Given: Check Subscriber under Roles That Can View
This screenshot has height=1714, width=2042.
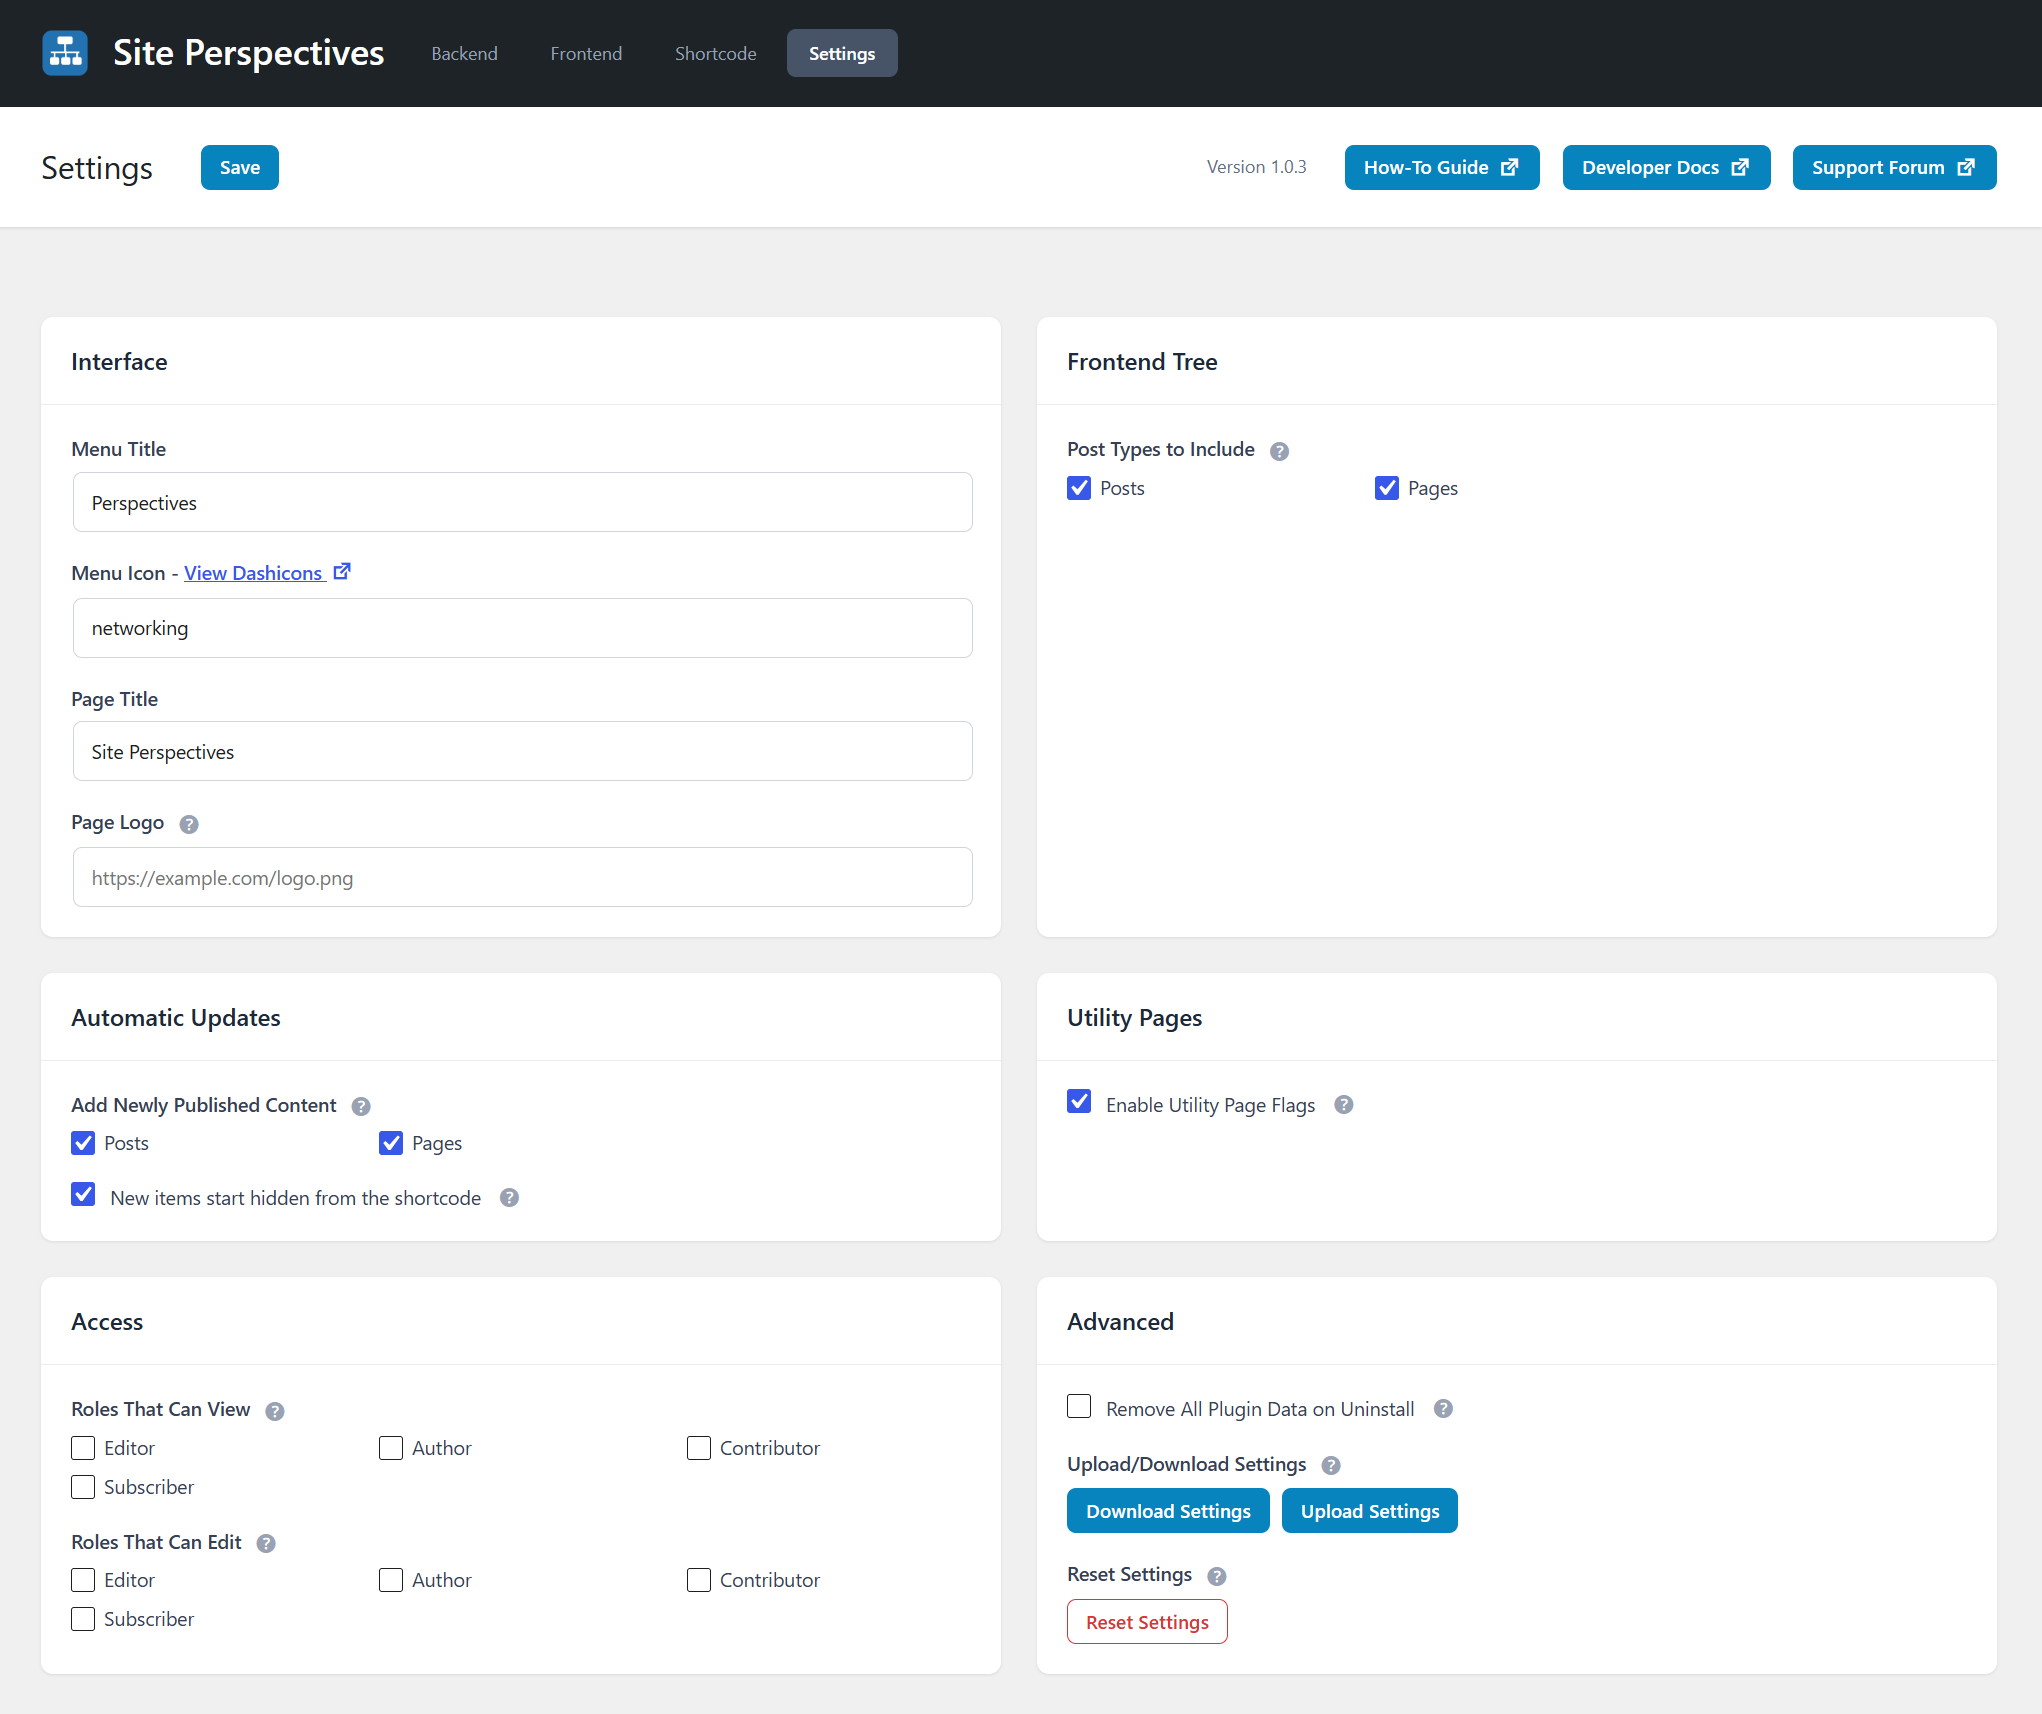Looking at the screenshot, I should pos(83,1487).
